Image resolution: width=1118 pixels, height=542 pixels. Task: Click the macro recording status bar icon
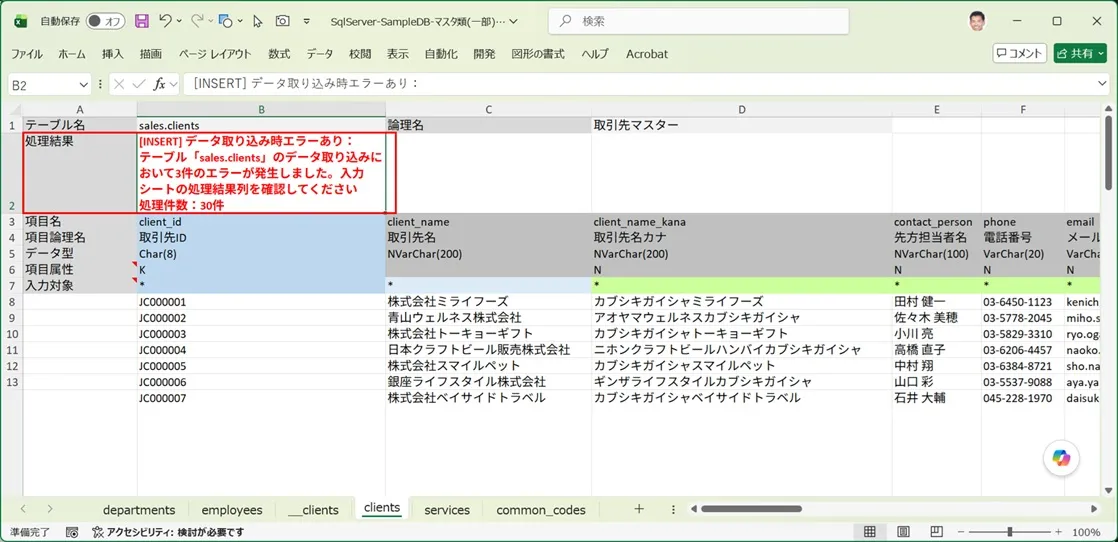[72, 532]
